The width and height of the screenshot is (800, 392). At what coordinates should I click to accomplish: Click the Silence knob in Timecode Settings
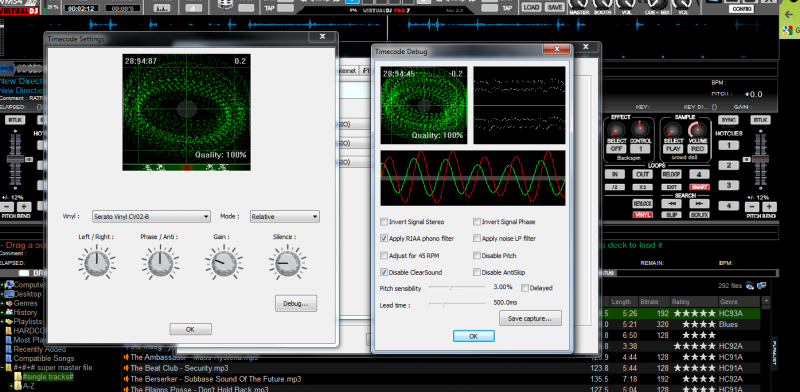pos(287,263)
